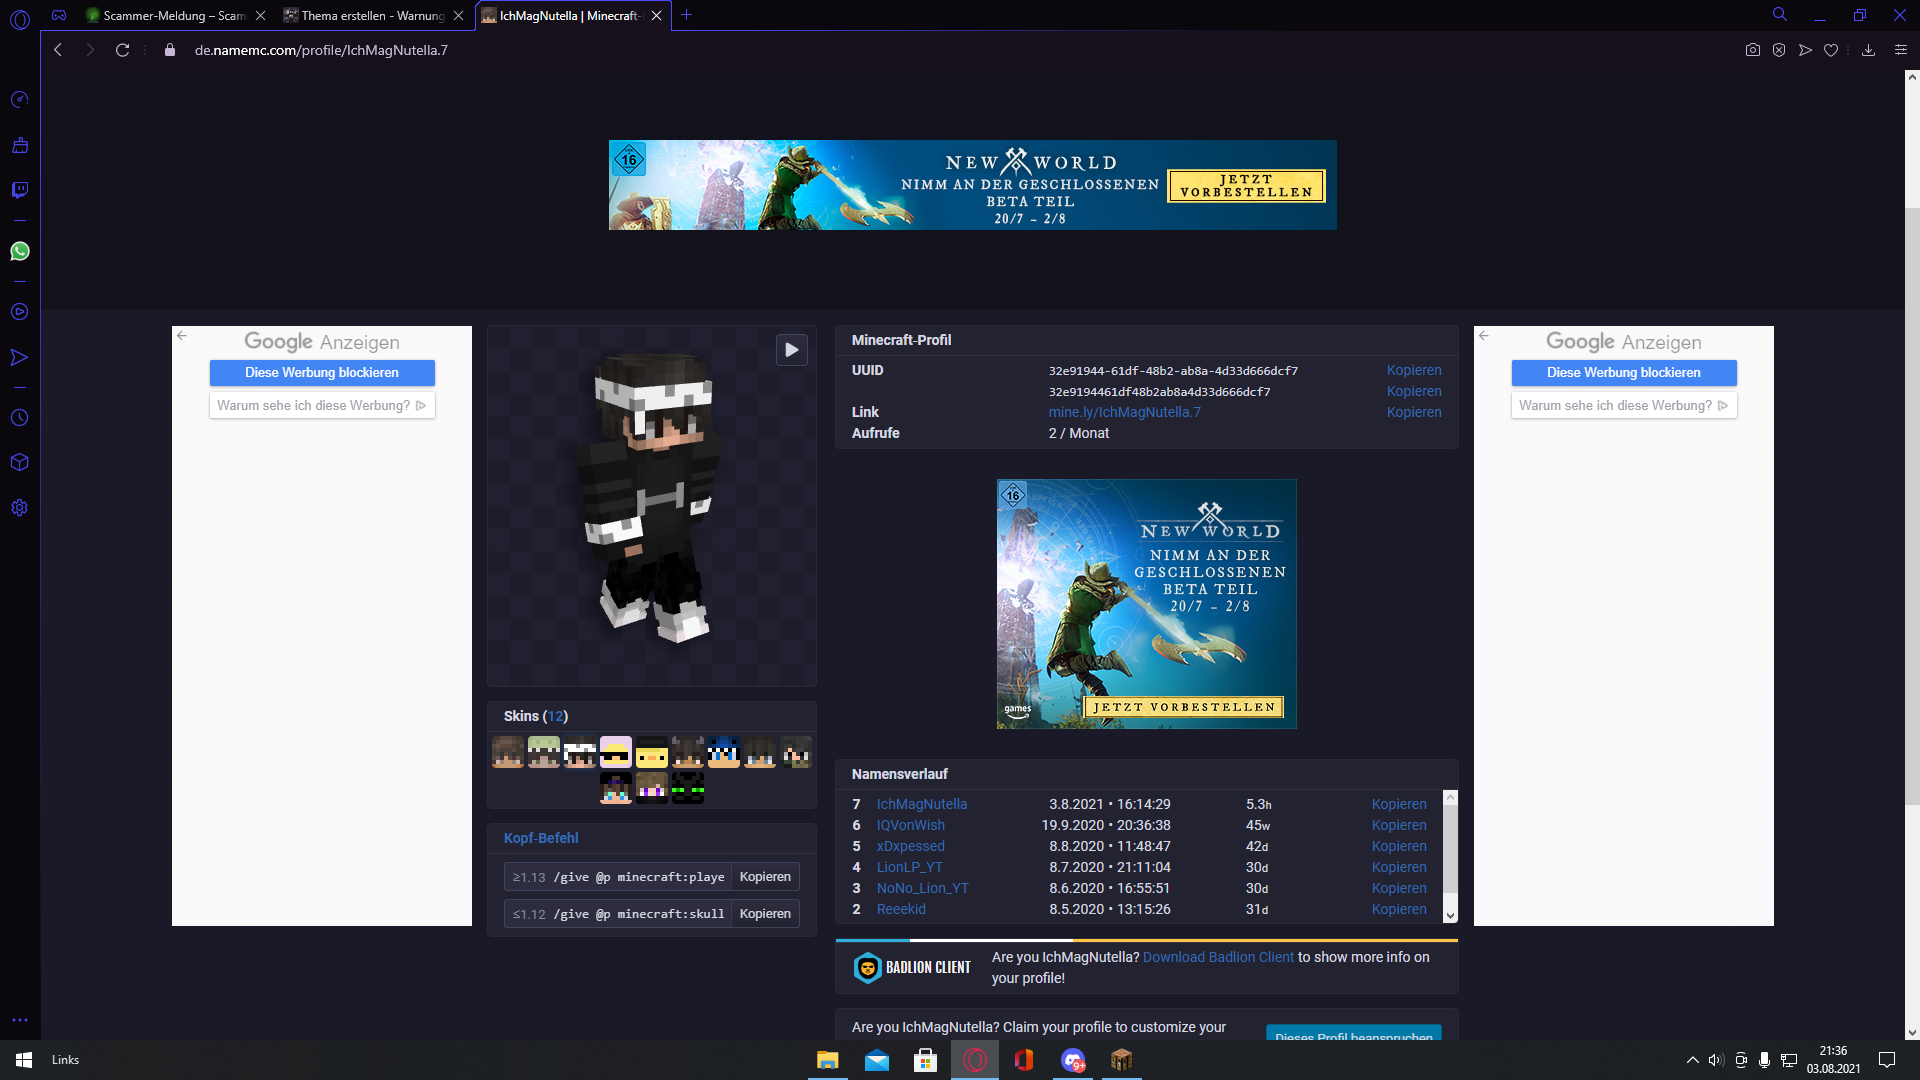Viewport: 1920px width, 1080px height.
Task: Open the Opera GX main menu logo
Action: coord(20,19)
